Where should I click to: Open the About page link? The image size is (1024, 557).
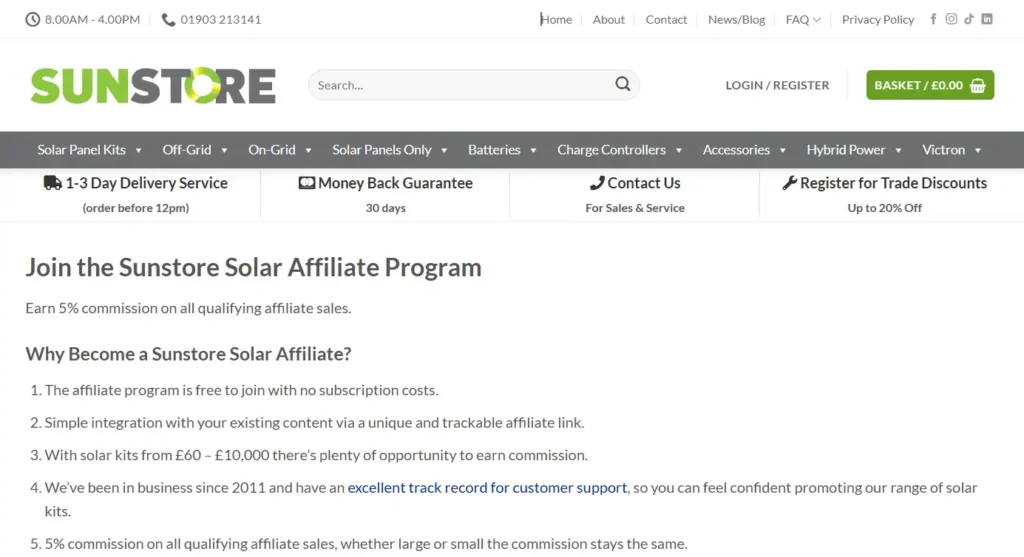[609, 20]
